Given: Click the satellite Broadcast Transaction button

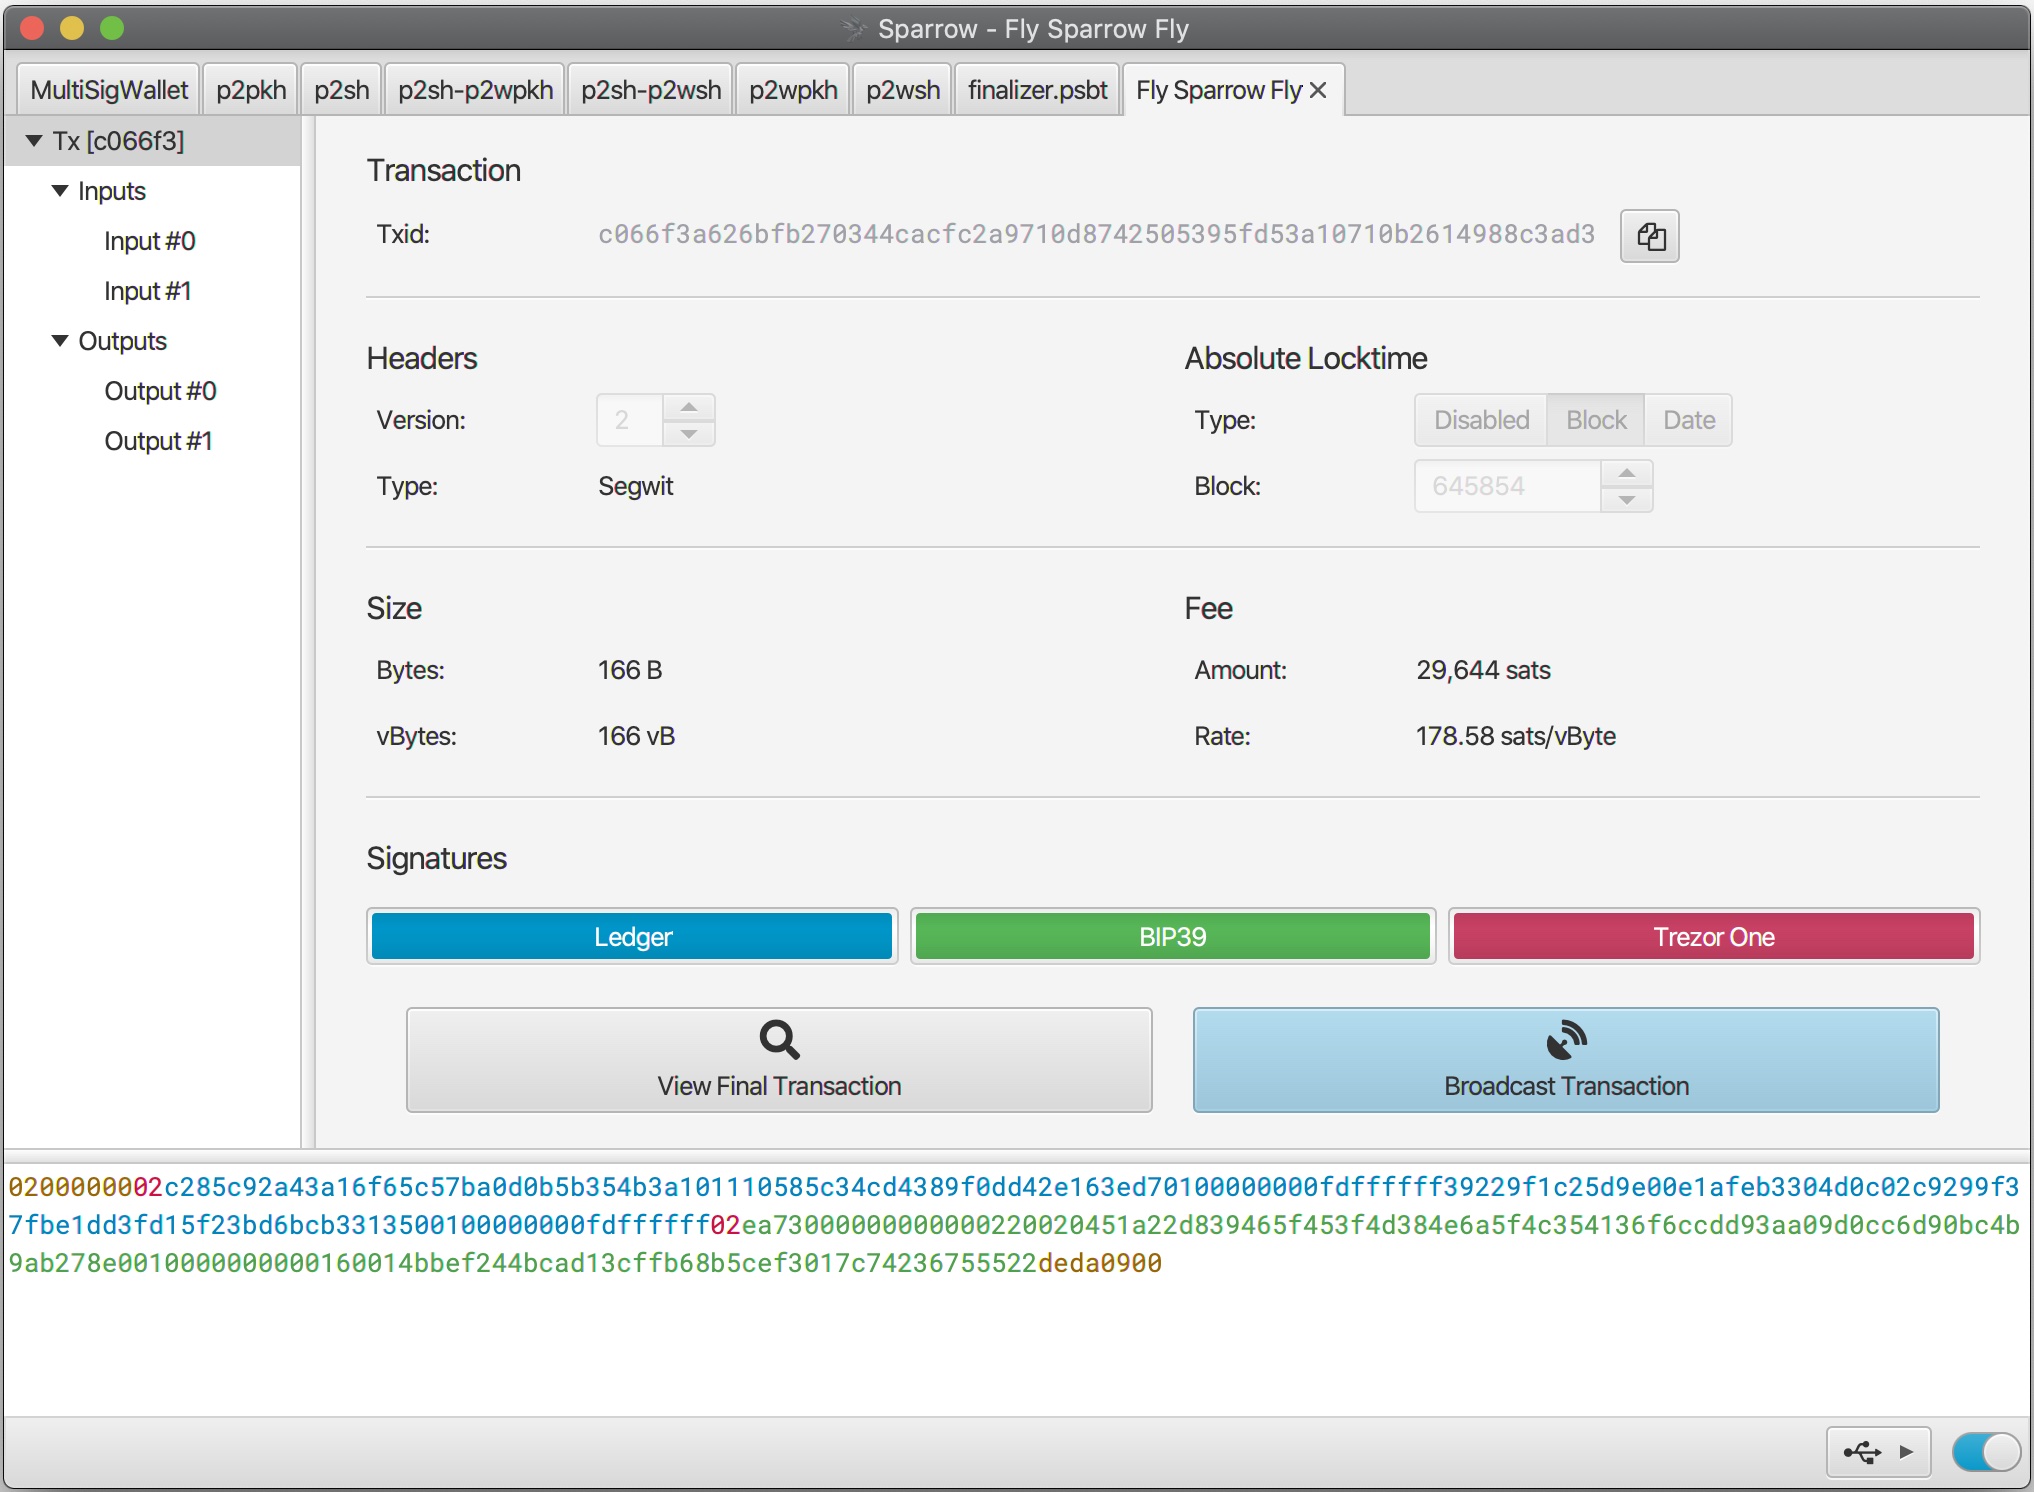Looking at the screenshot, I should pyautogui.click(x=1565, y=1060).
